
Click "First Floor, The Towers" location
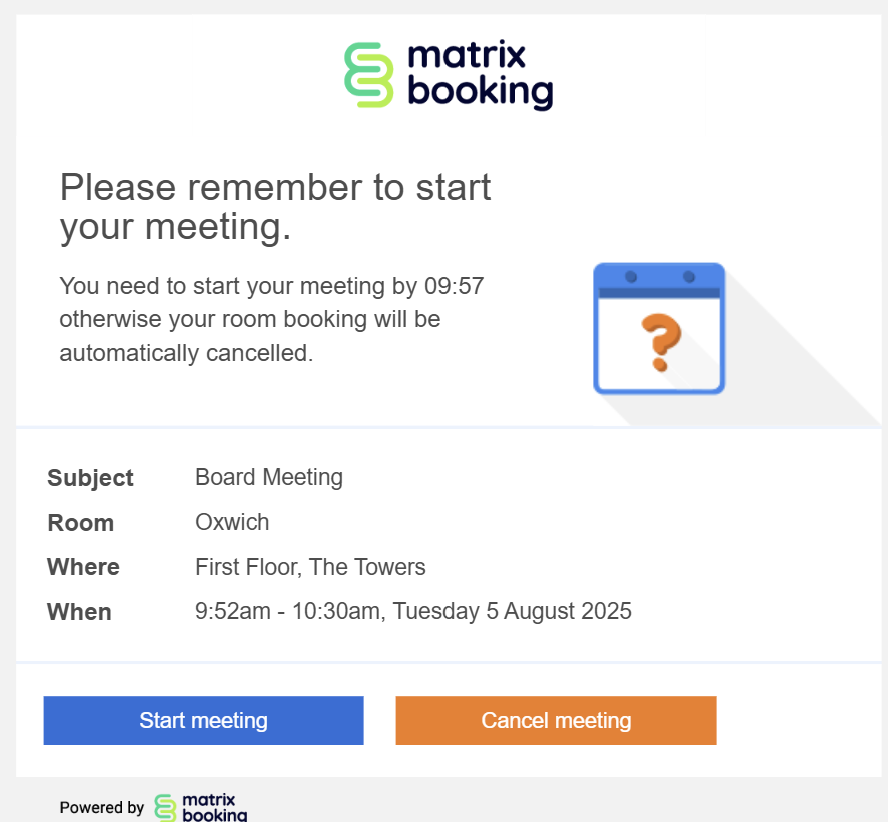pos(310,567)
